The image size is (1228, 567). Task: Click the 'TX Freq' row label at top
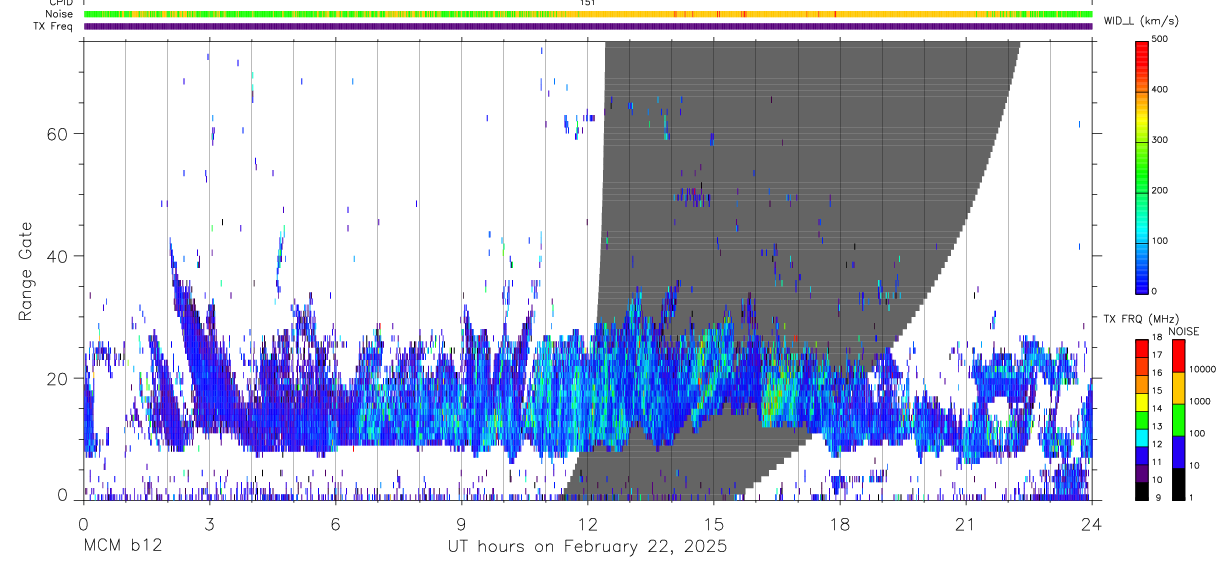pos(54,26)
